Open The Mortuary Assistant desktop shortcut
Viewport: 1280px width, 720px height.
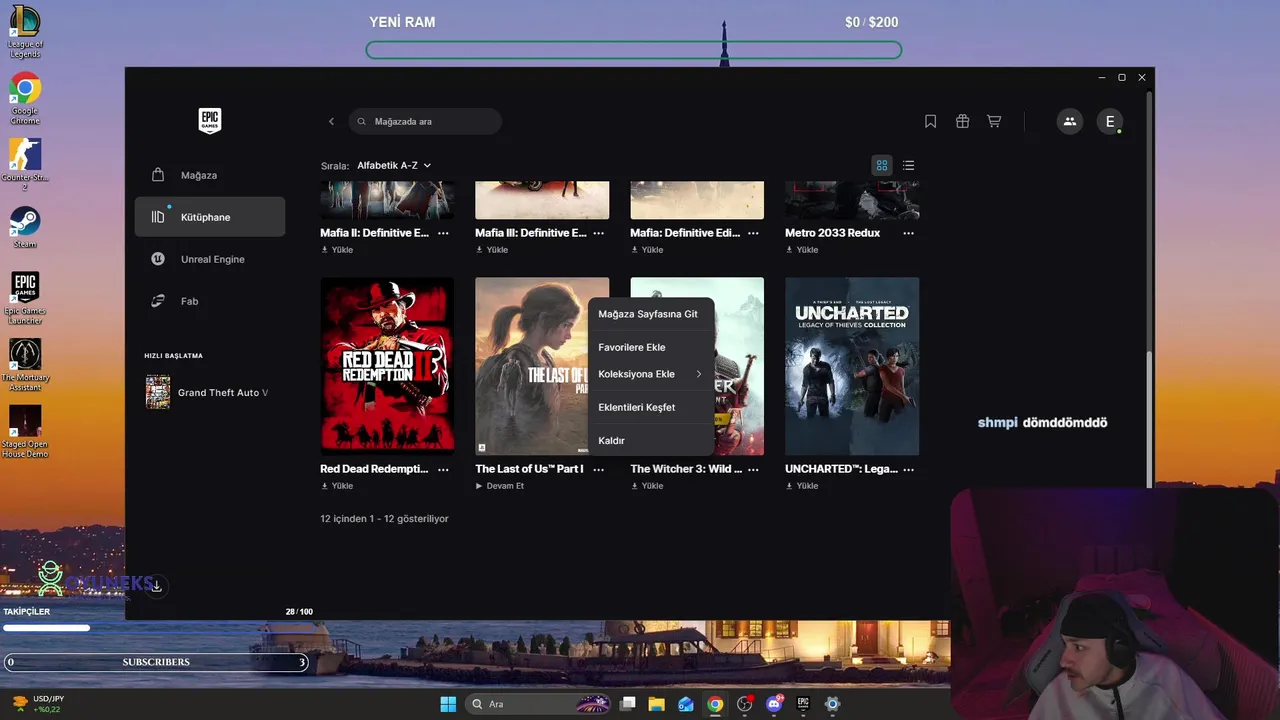[x=25, y=365]
